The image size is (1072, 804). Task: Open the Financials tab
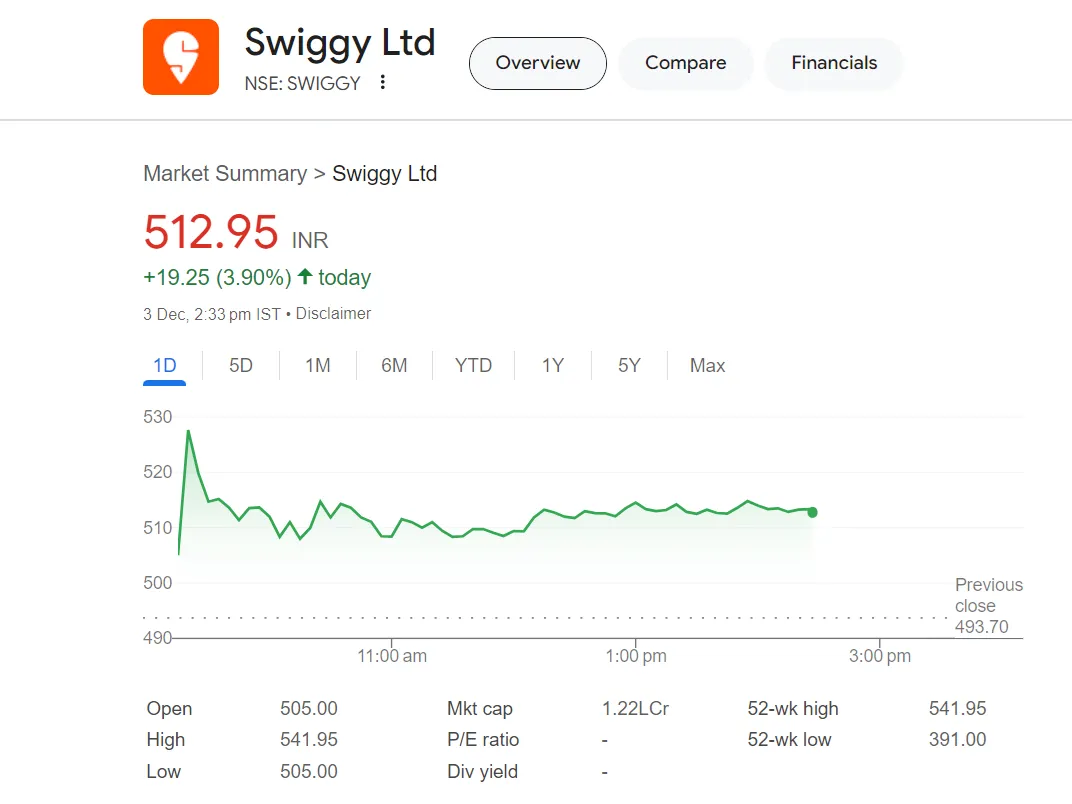click(834, 63)
